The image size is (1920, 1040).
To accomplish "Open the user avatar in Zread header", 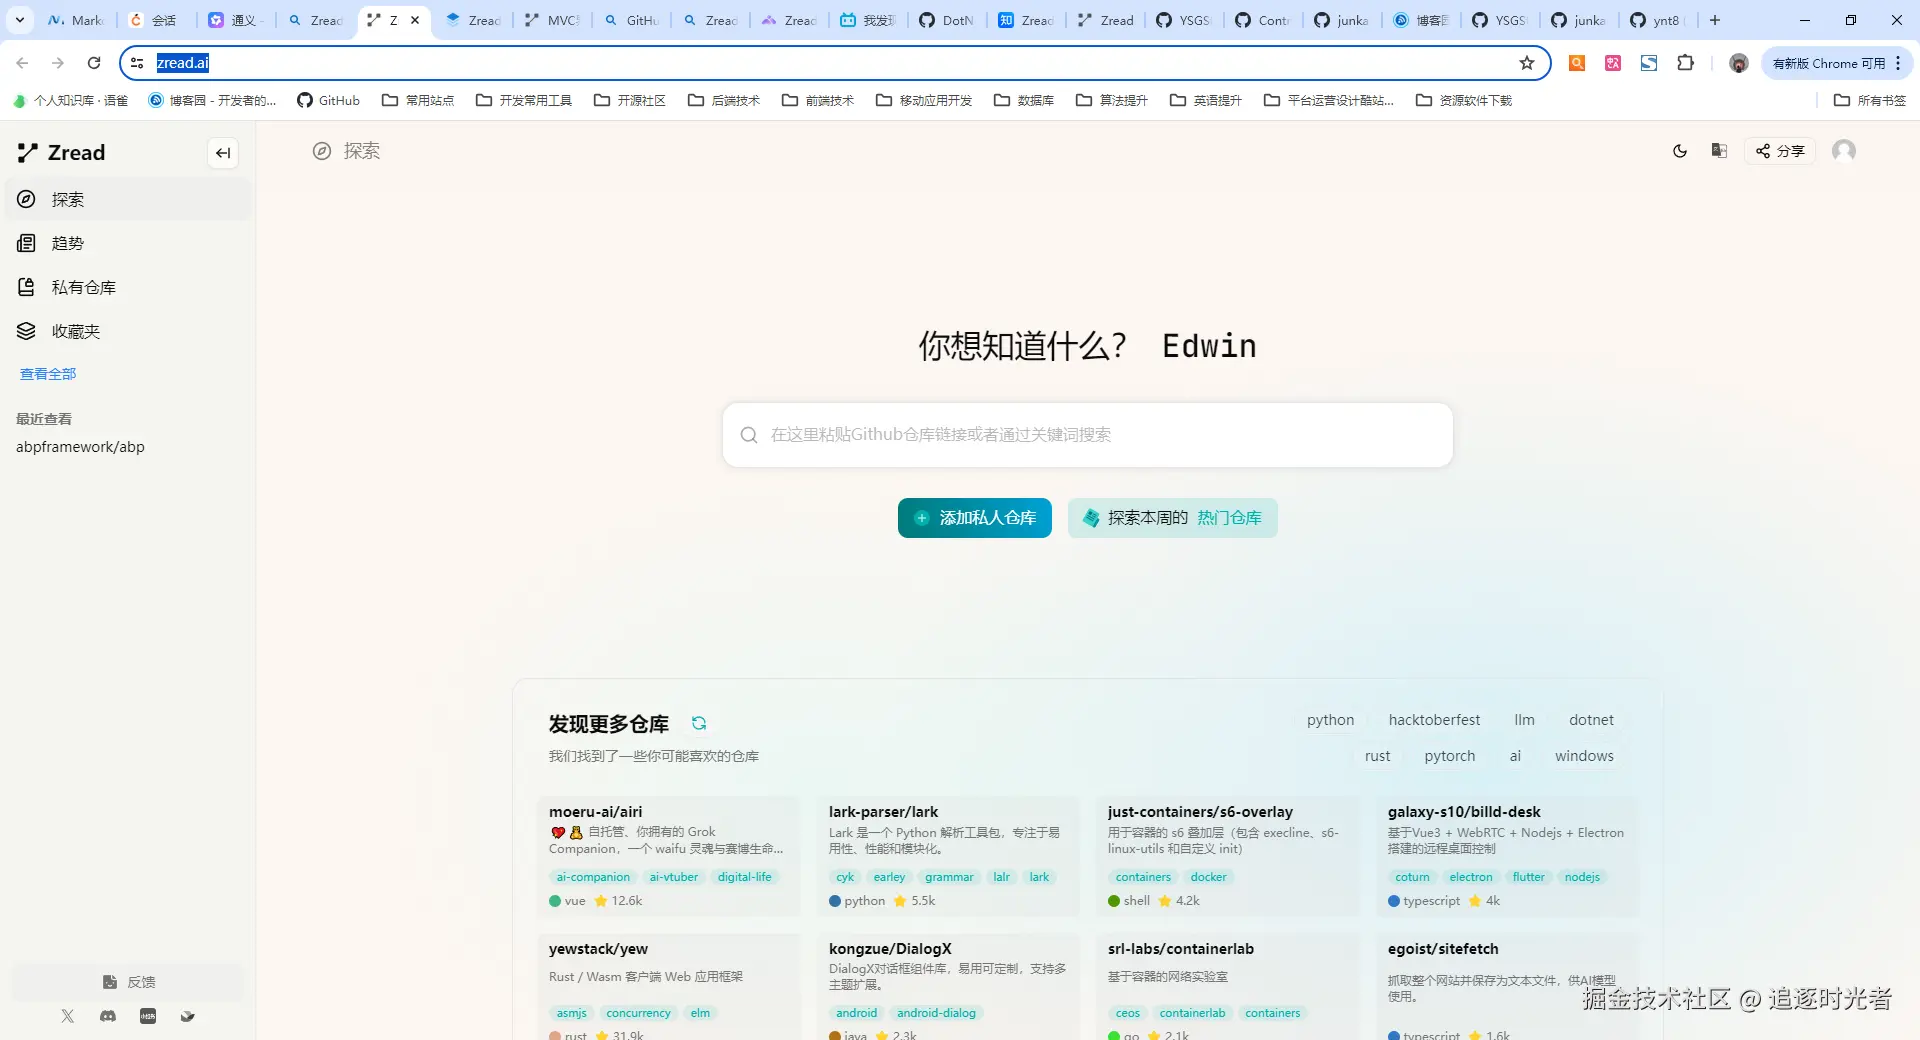I will tap(1844, 151).
